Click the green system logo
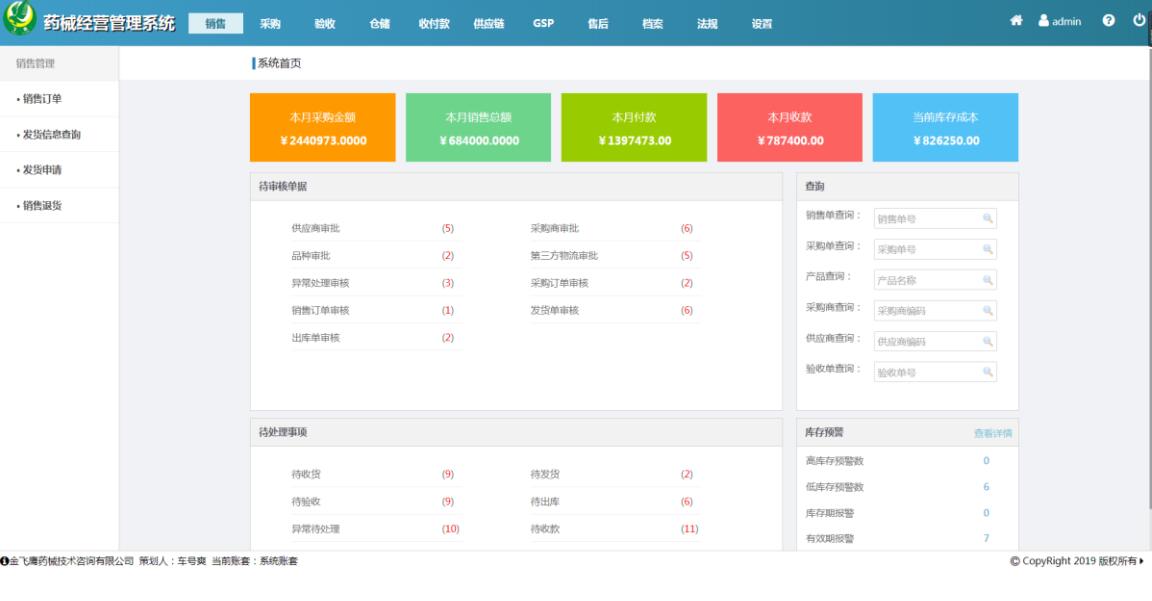Image resolution: width=1152 pixels, height=601 pixels. 20,18
